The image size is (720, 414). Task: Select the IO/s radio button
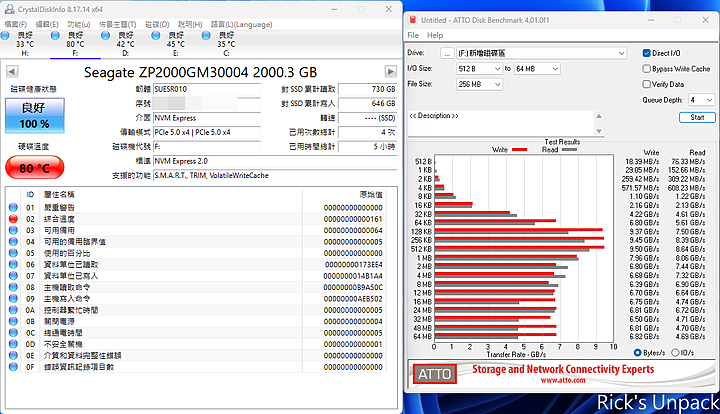675,352
